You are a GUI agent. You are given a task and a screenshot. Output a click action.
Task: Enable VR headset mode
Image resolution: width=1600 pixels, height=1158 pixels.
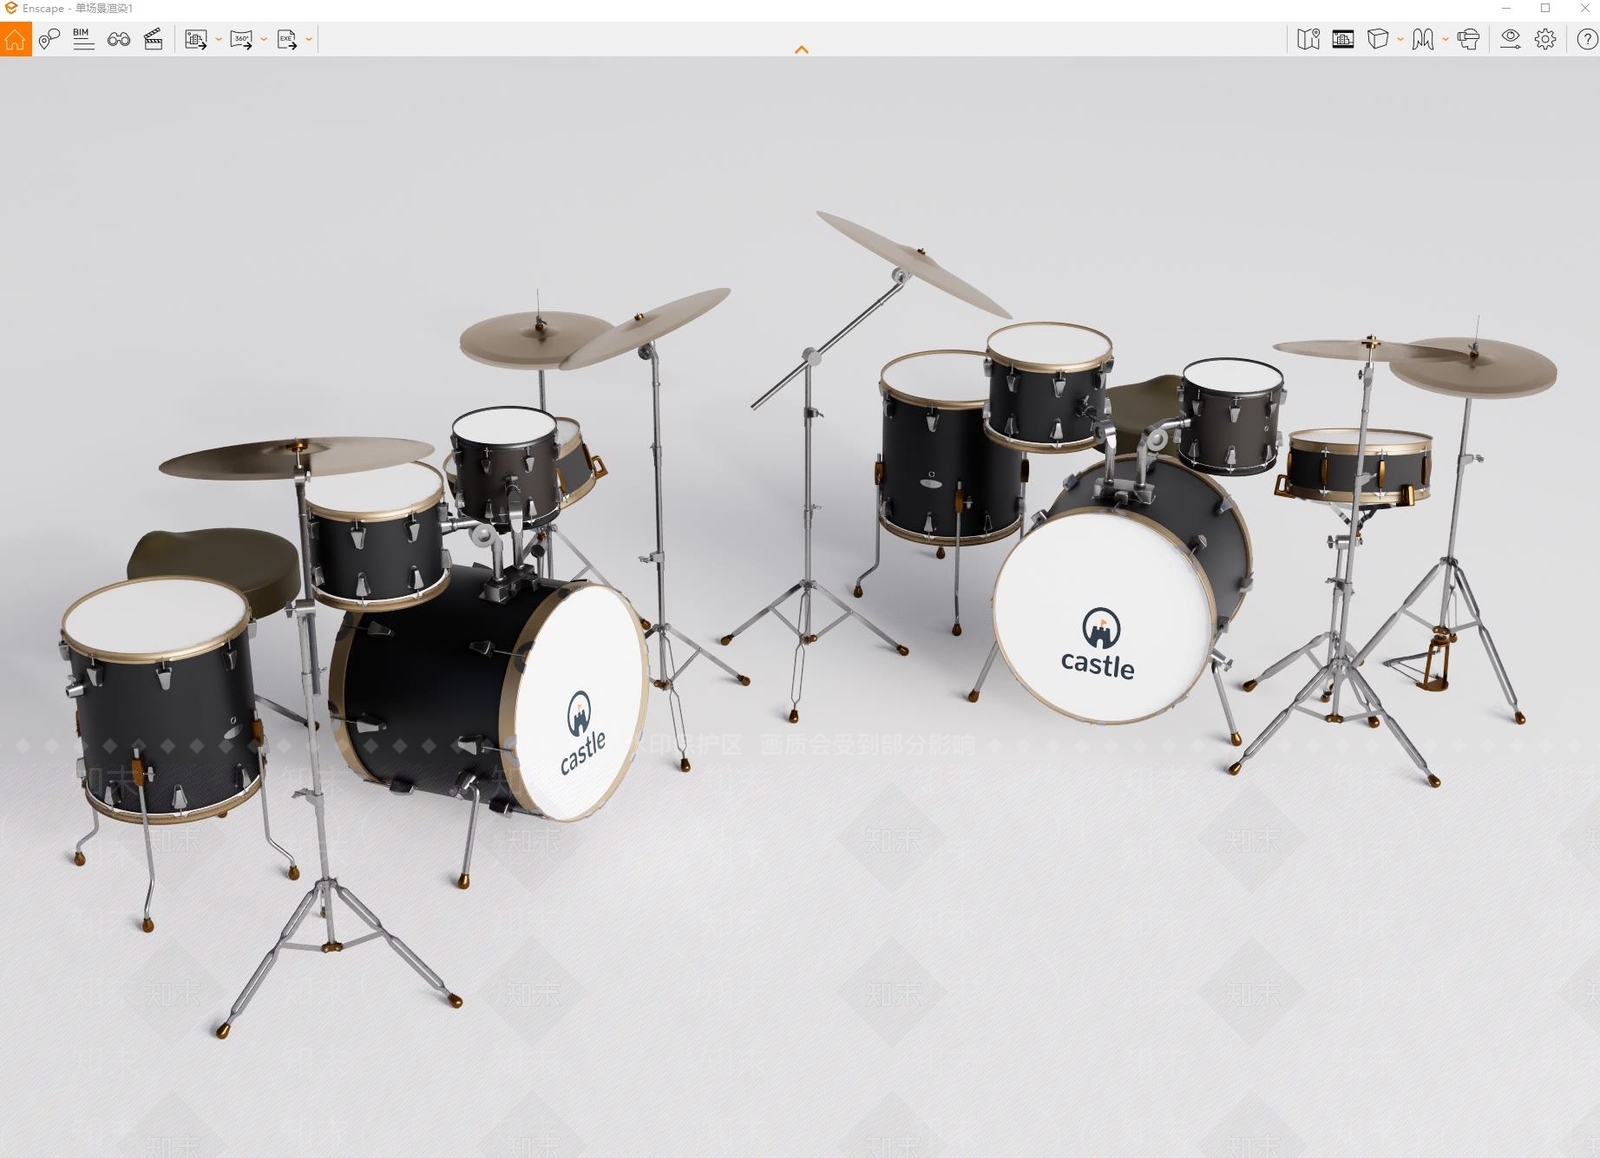click(1468, 40)
